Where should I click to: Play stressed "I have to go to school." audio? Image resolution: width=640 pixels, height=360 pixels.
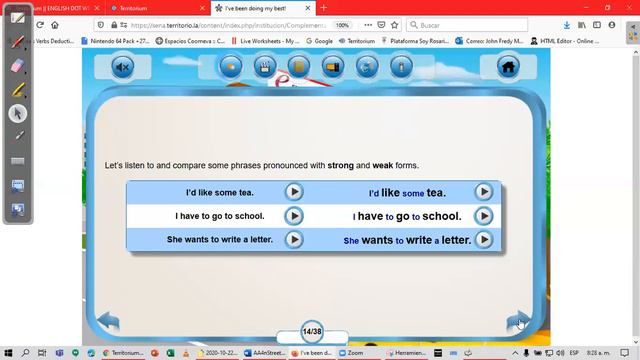click(484, 216)
